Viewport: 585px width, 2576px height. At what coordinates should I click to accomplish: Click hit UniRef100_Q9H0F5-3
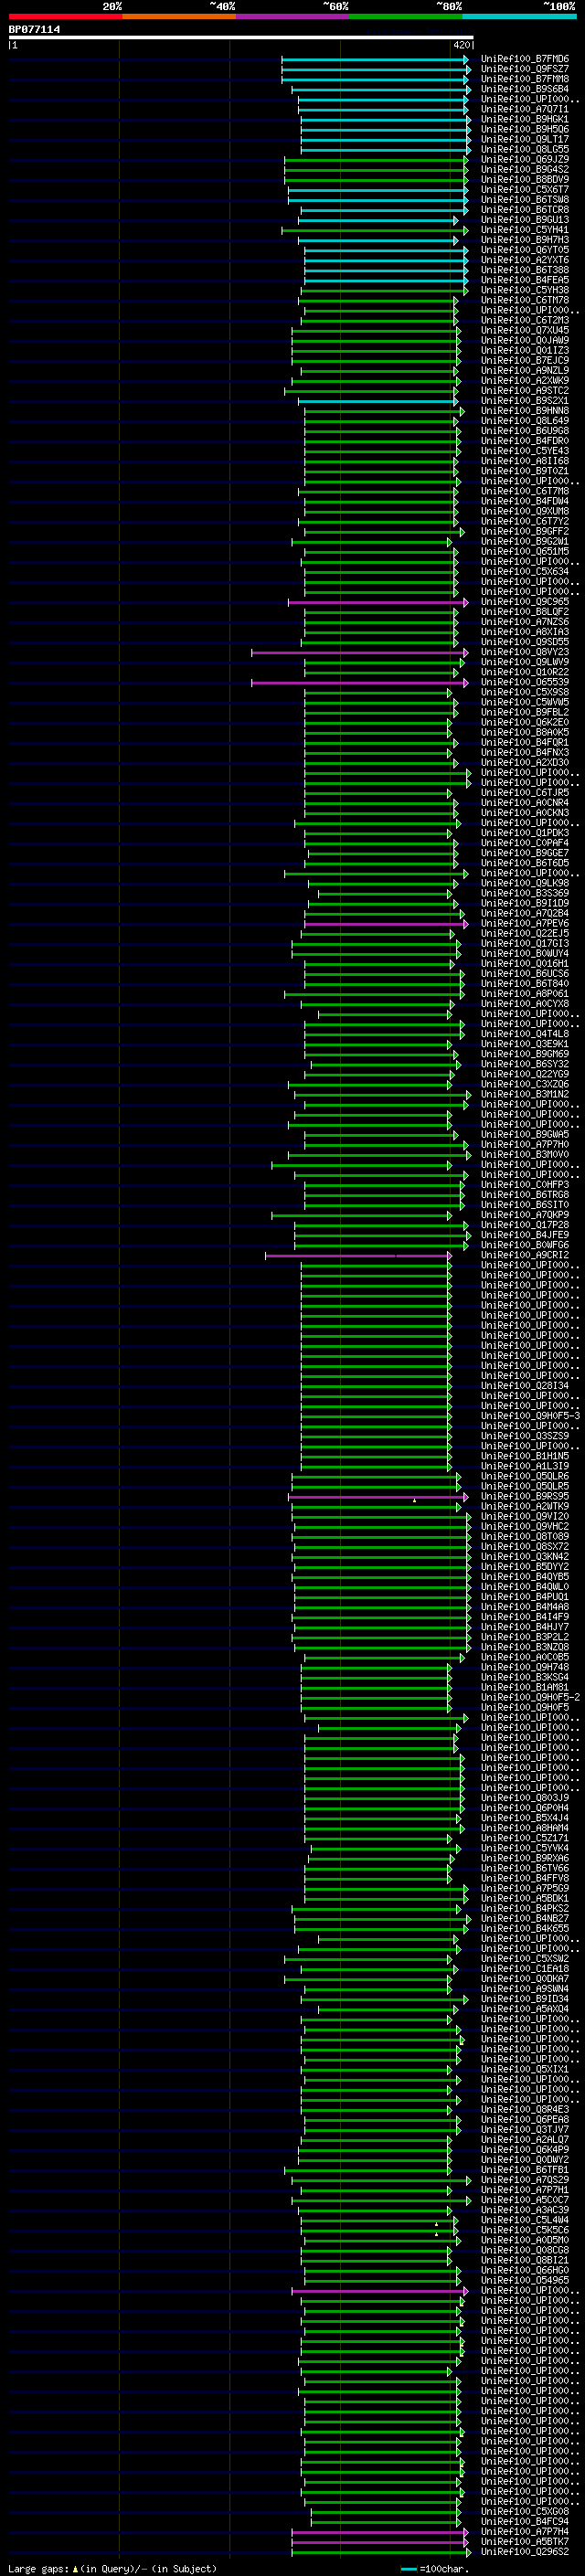[530, 1416]
